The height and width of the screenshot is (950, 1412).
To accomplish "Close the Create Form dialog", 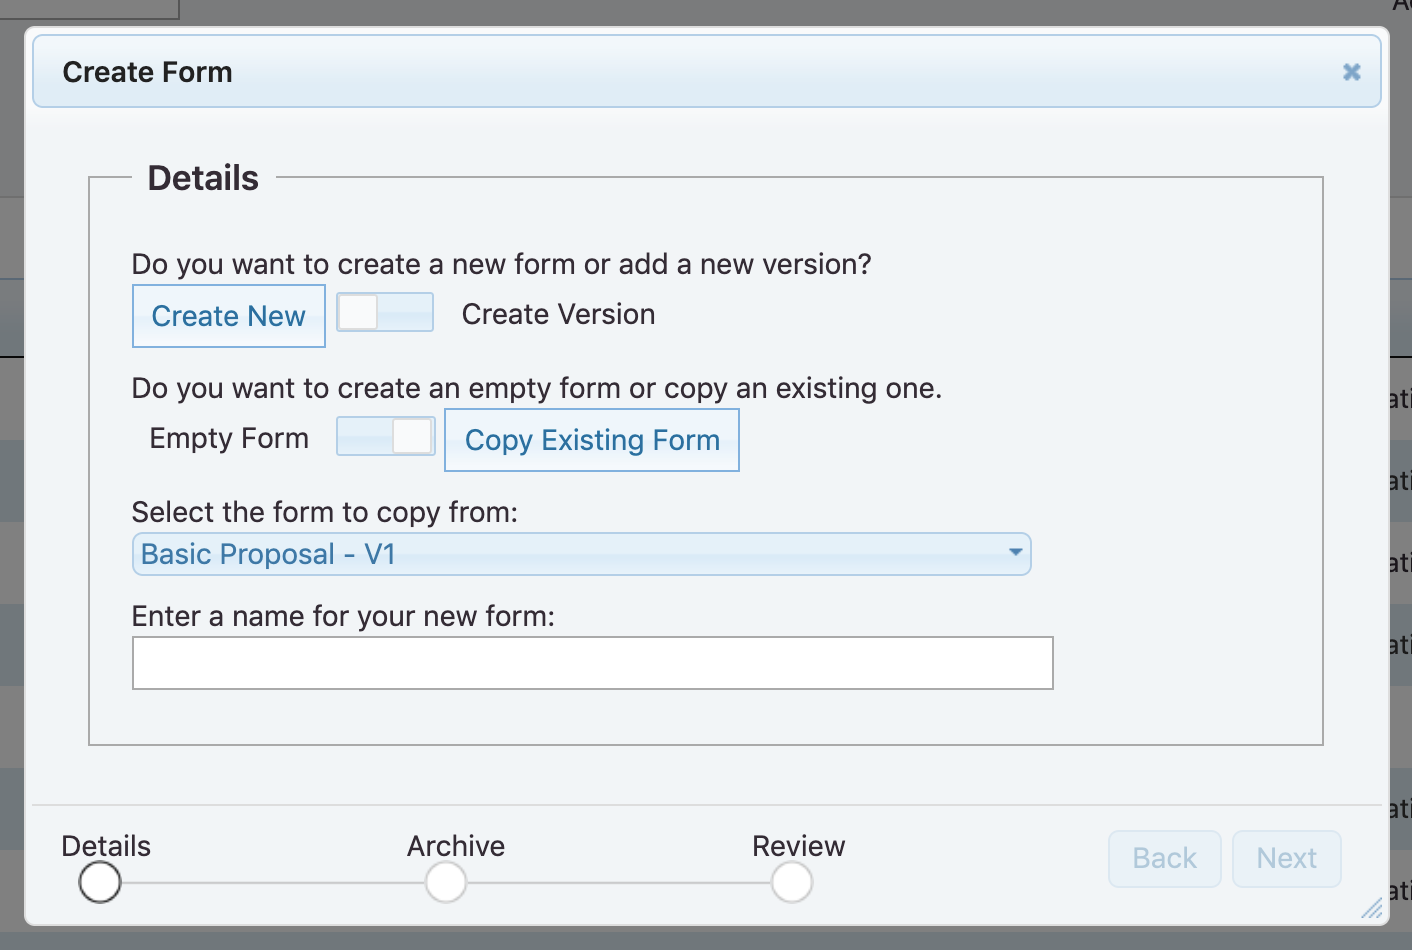I will click(1351, 72).
